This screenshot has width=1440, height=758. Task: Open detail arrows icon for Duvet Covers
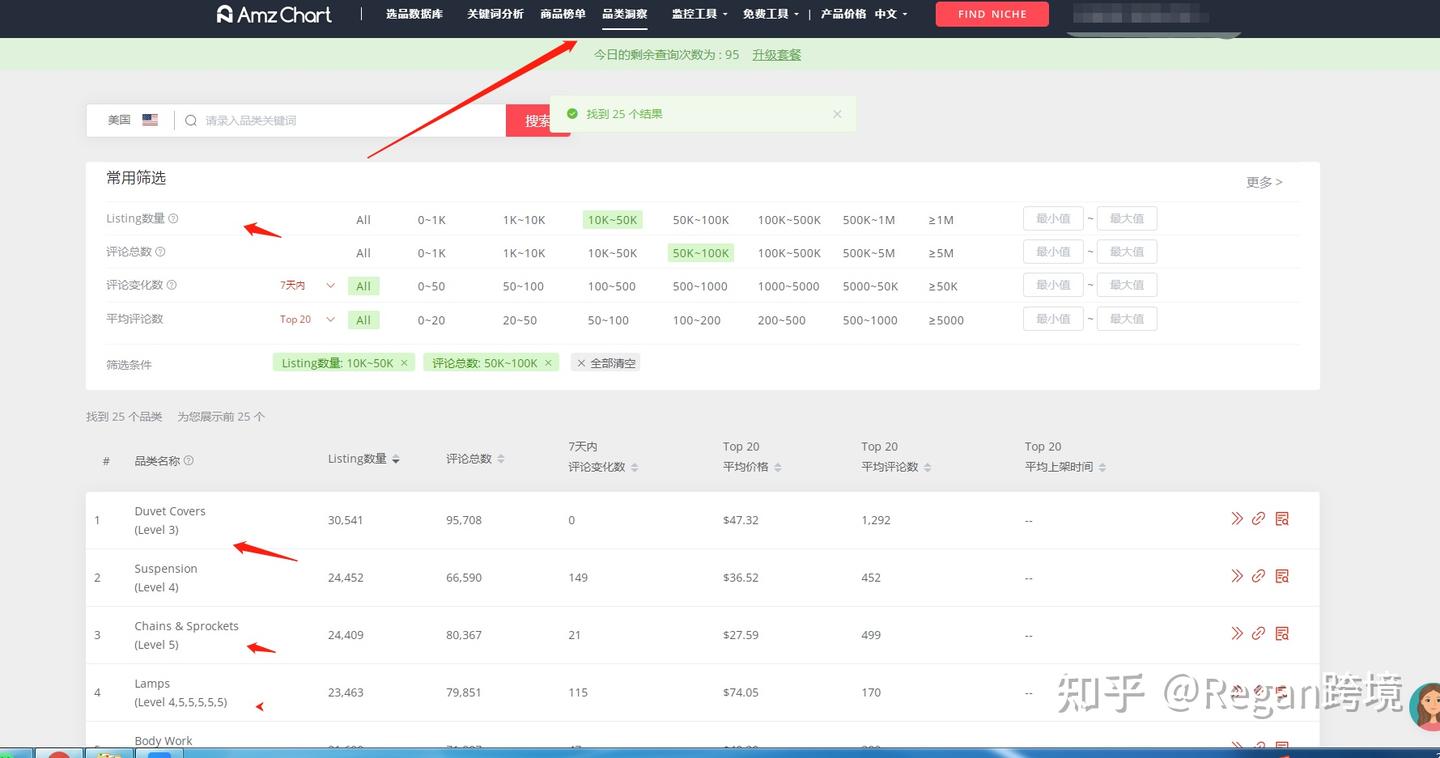(1237, 518)
